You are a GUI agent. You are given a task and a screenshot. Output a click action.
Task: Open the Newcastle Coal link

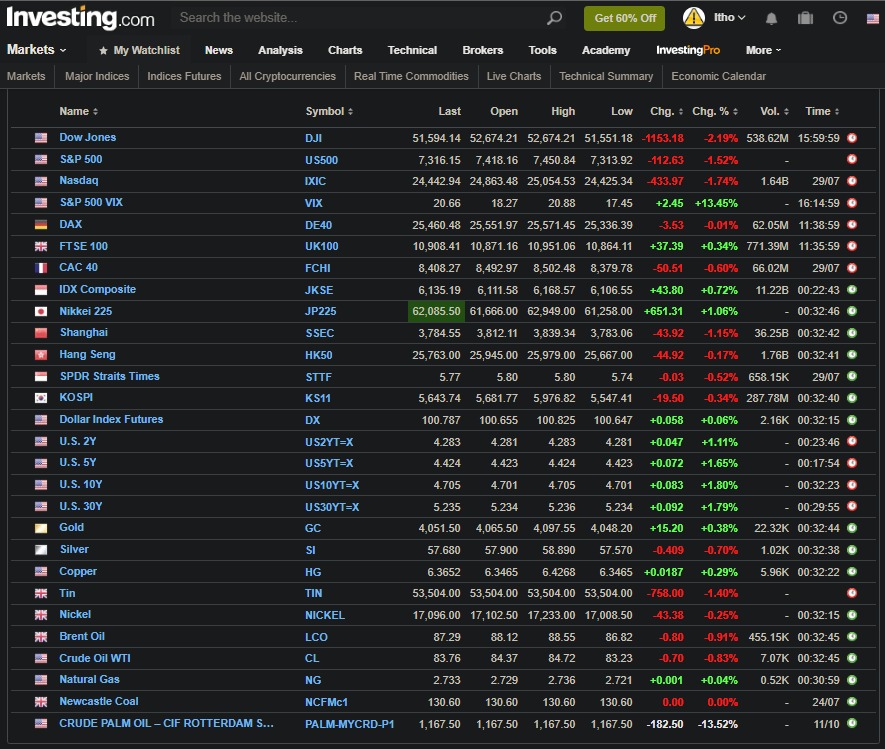99,701
